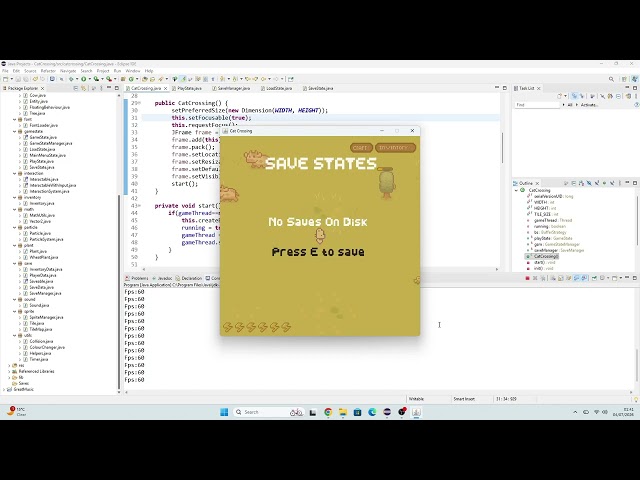
Task: Select GameStateManager.java in Package Explorer
Action: point(51,143)
